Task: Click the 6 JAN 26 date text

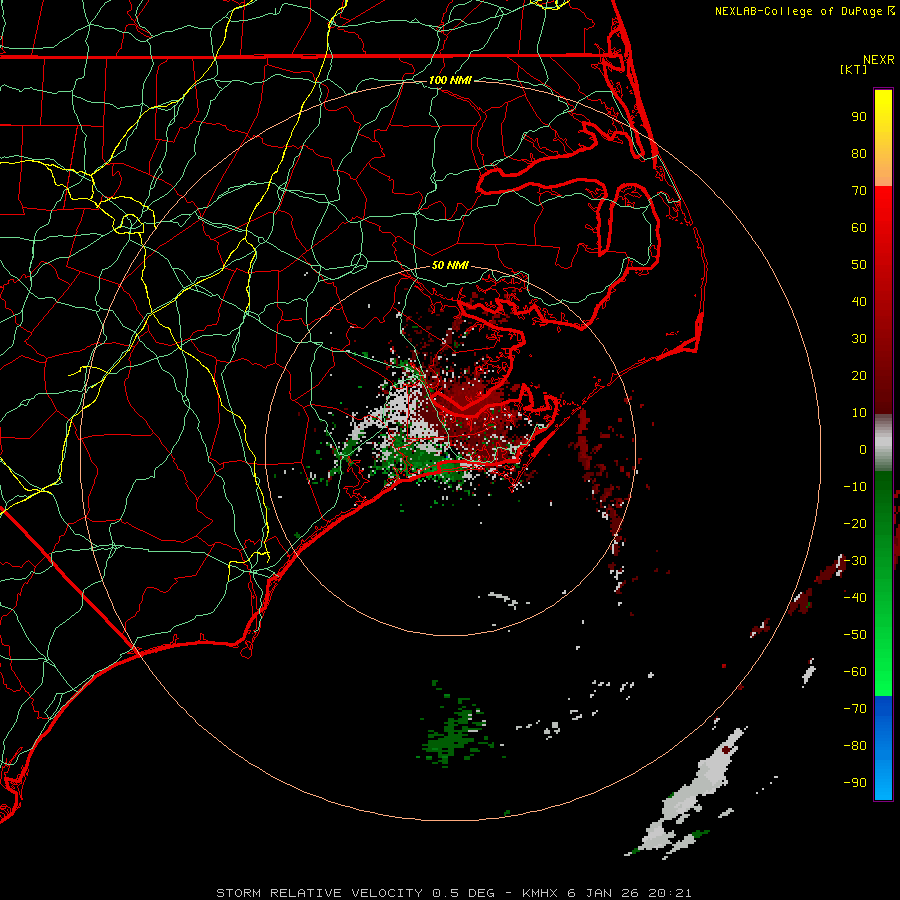Action: pyautogui.click(x=603, y=893)
